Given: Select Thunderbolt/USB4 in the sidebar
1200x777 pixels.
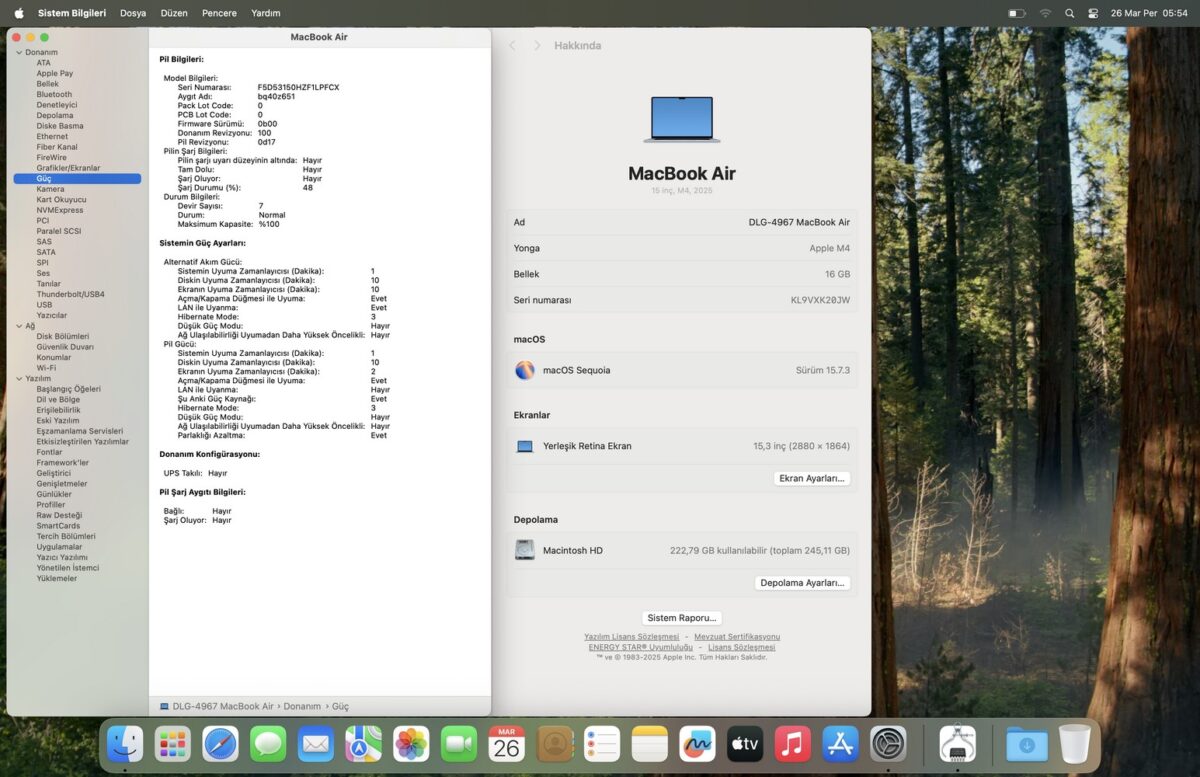Looking at the screenshot, I should (x=70, y=294).
